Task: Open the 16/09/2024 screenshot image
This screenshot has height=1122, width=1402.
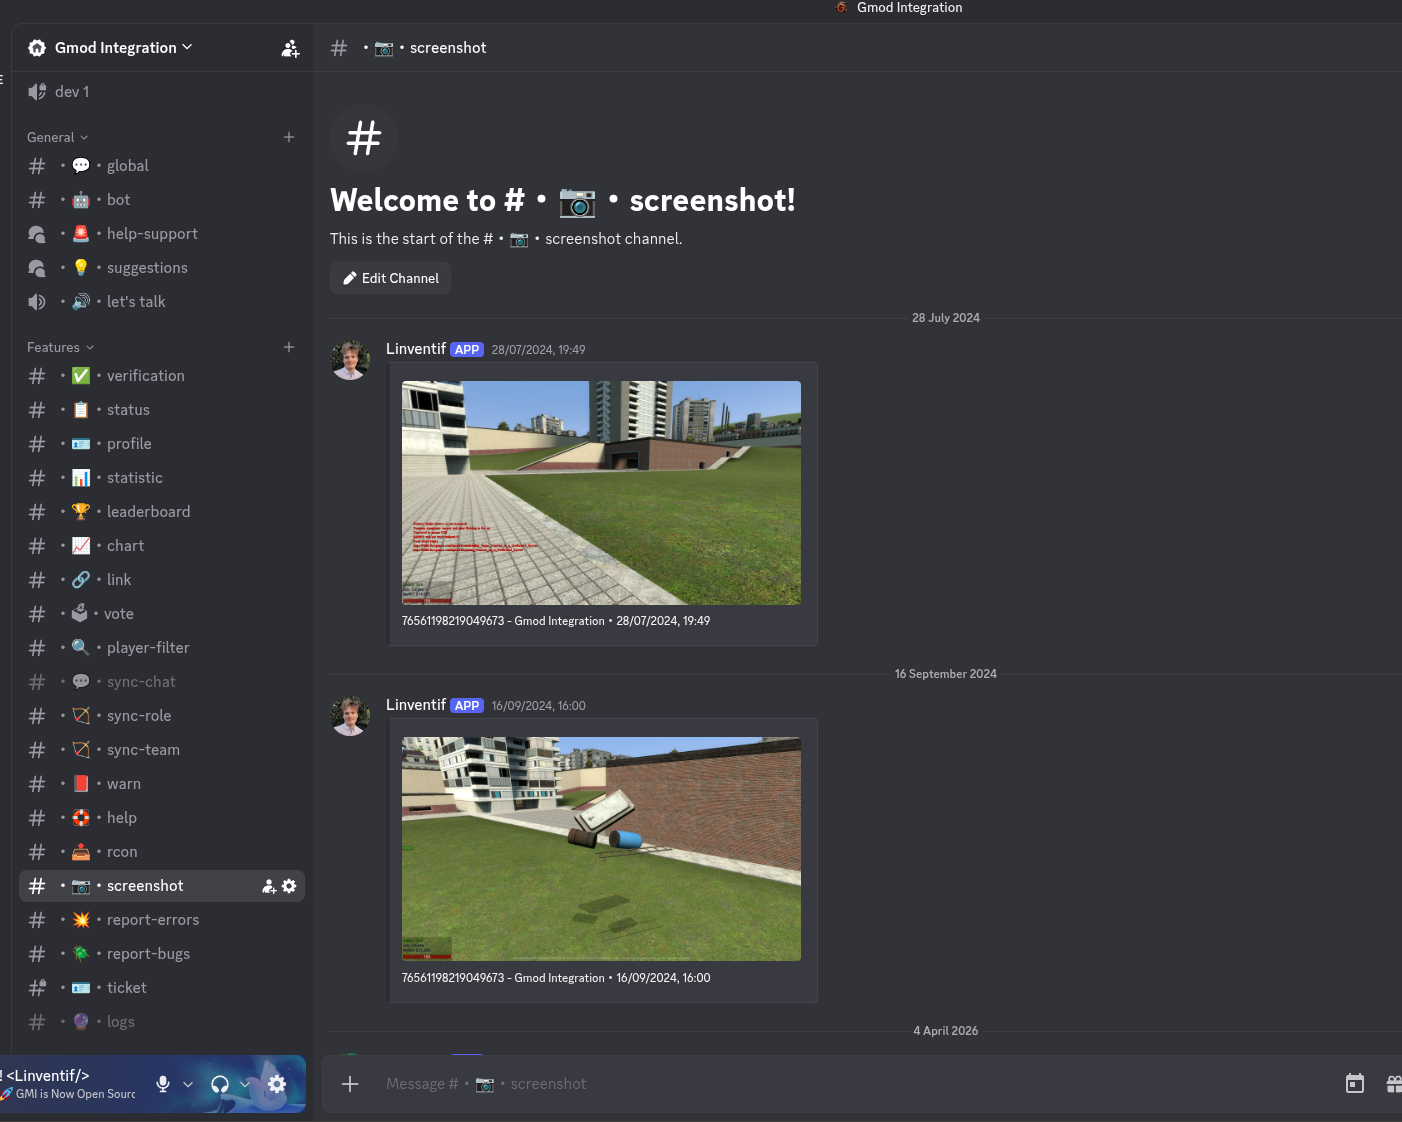Action: click(601, 849)
